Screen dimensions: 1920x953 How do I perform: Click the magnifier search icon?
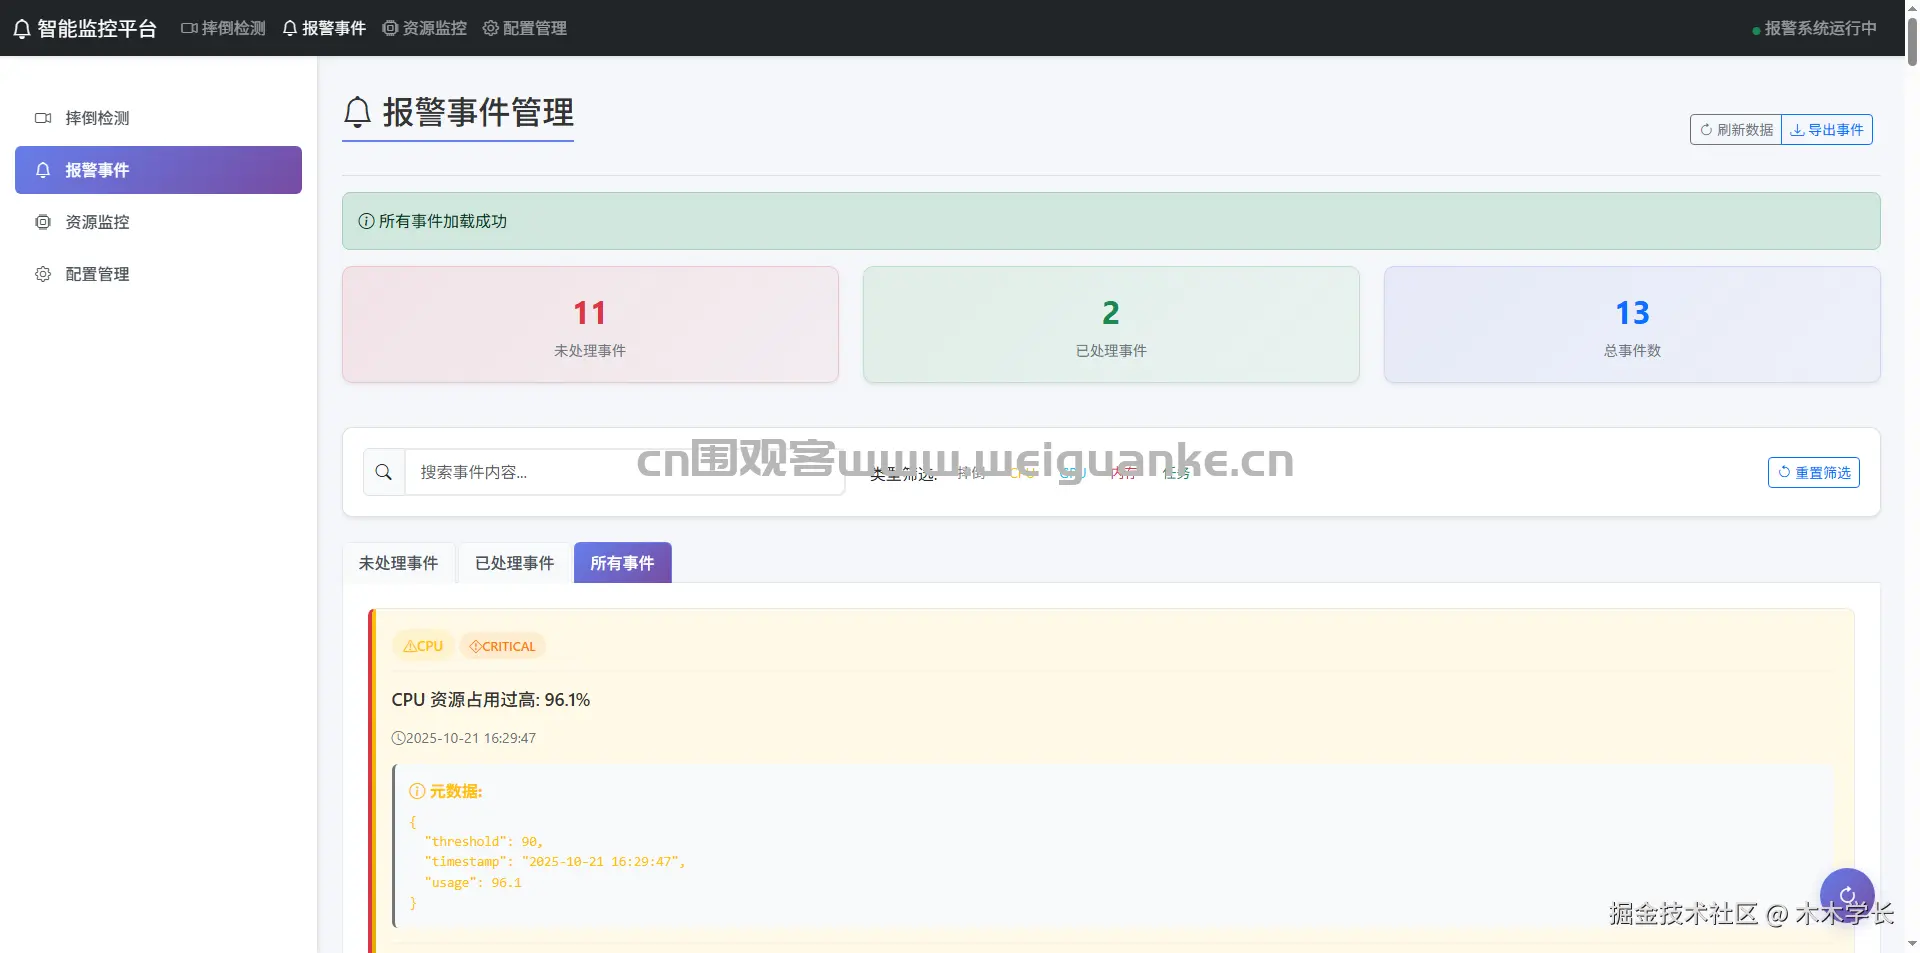[384, 472]
